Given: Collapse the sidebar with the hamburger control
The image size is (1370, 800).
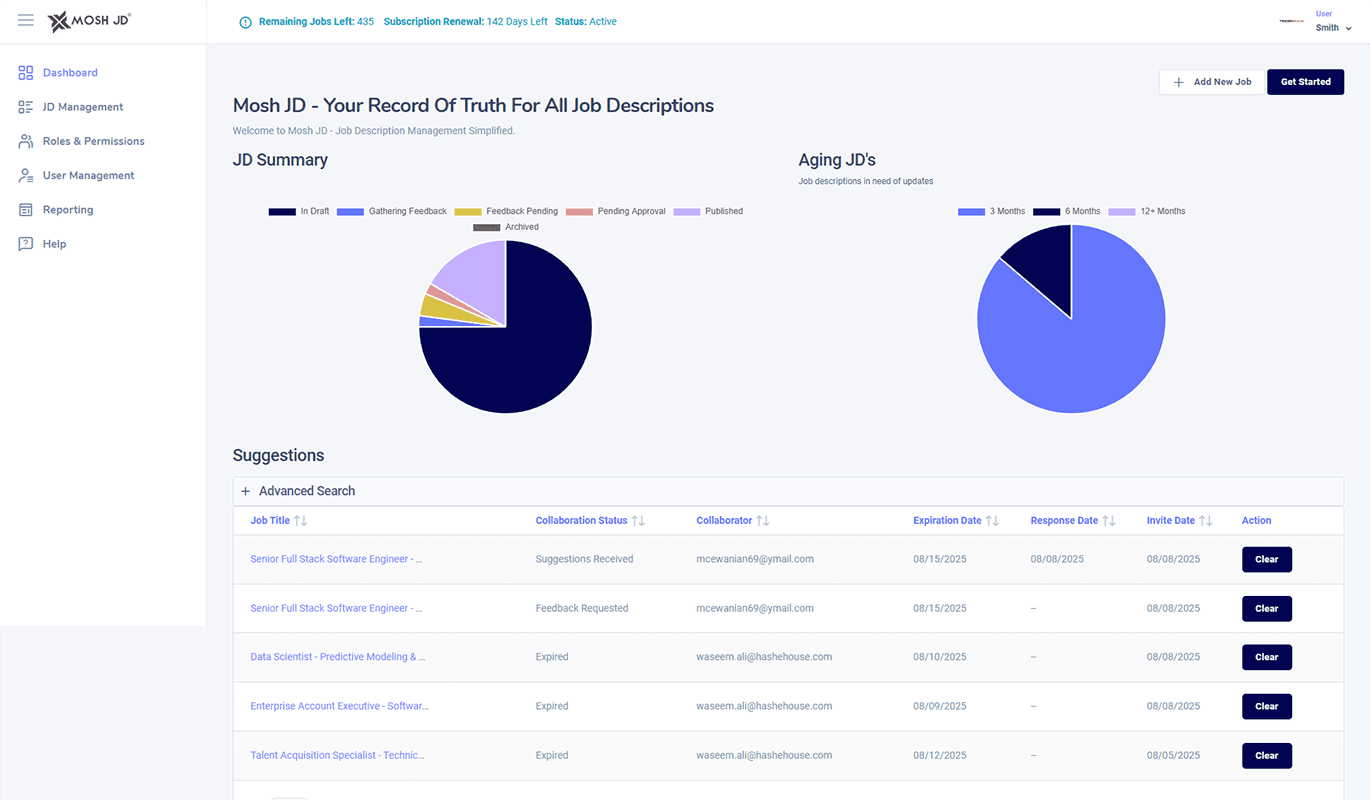Looking at the screenshot, I should coord(25,19).
